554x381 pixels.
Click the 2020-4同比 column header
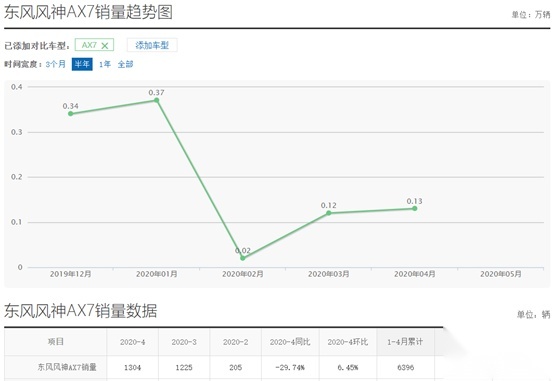click(290, 342)
